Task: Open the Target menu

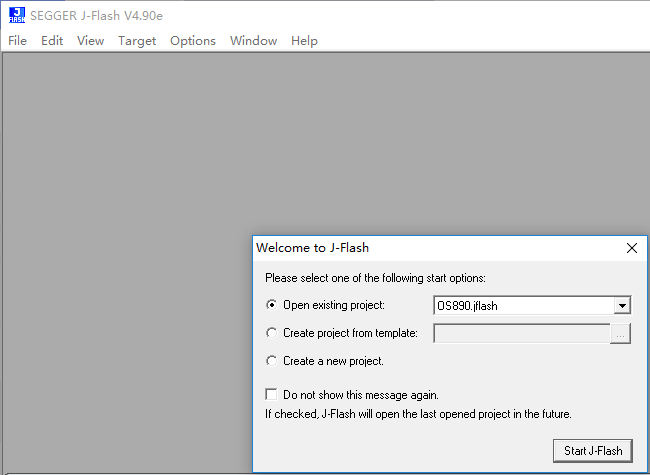Action: pos(137,41)
